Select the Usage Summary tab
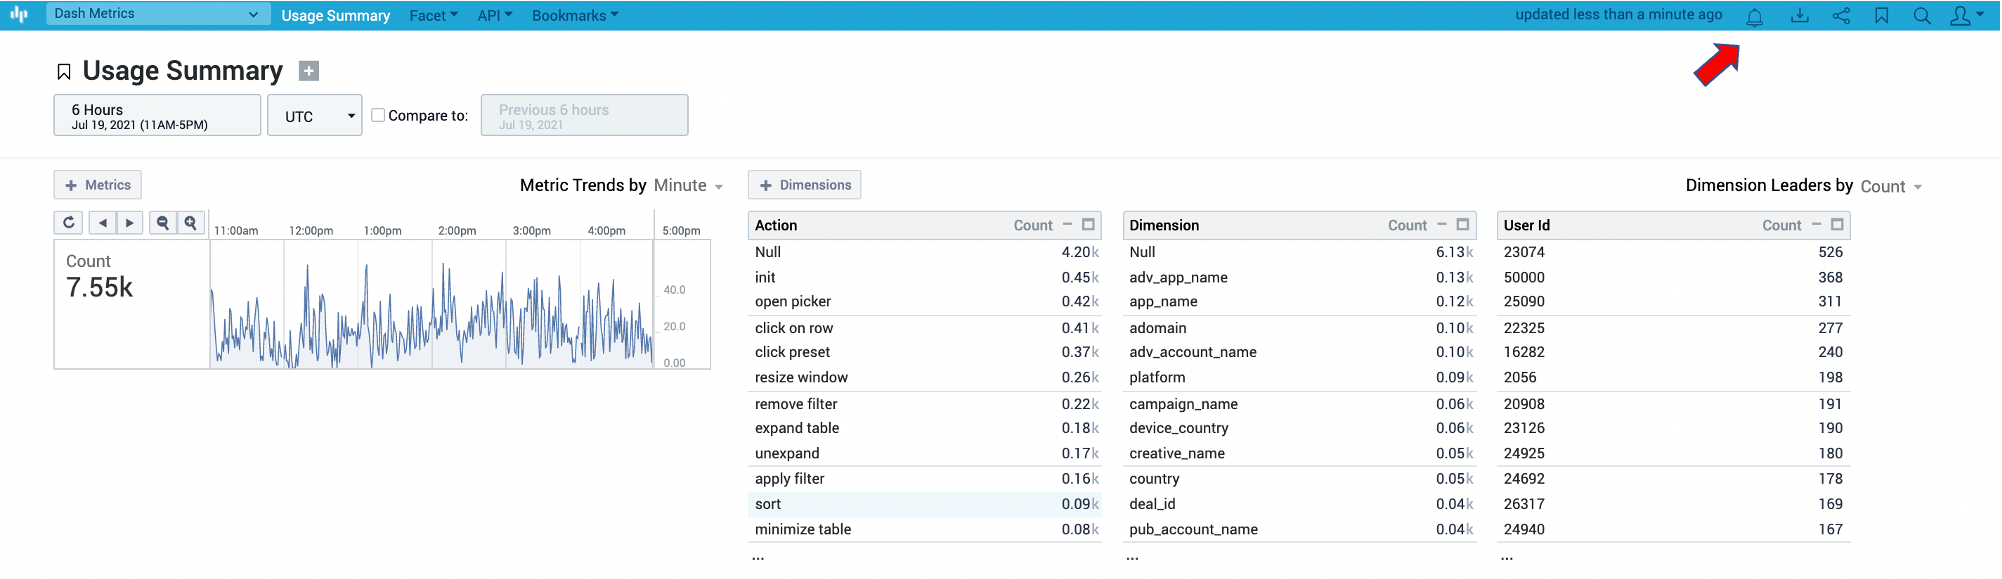This screenshot has height=579, width=2002. tap(336, 16)
